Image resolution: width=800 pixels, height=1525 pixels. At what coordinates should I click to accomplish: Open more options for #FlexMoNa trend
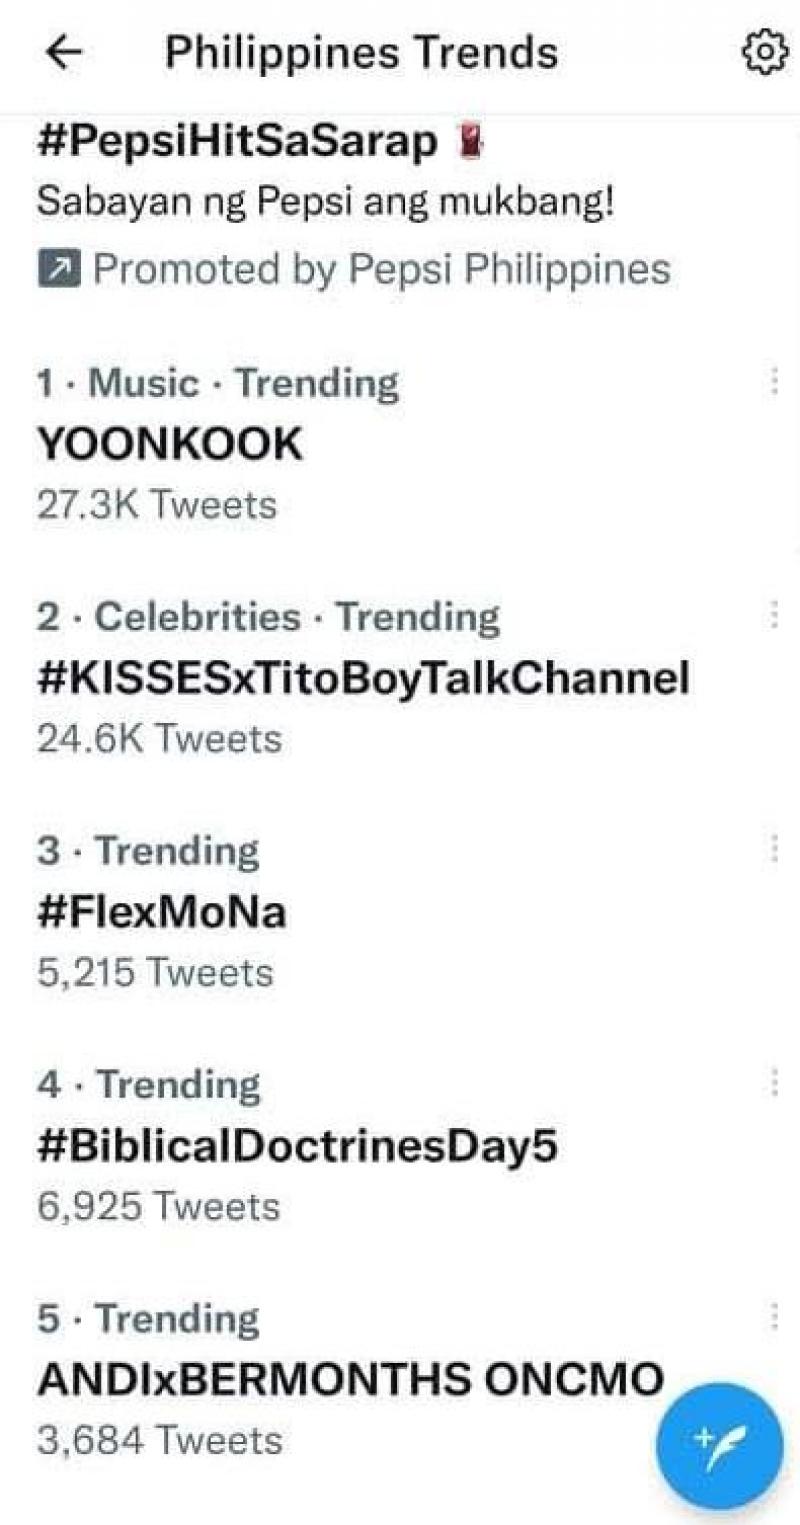(772, 849)
